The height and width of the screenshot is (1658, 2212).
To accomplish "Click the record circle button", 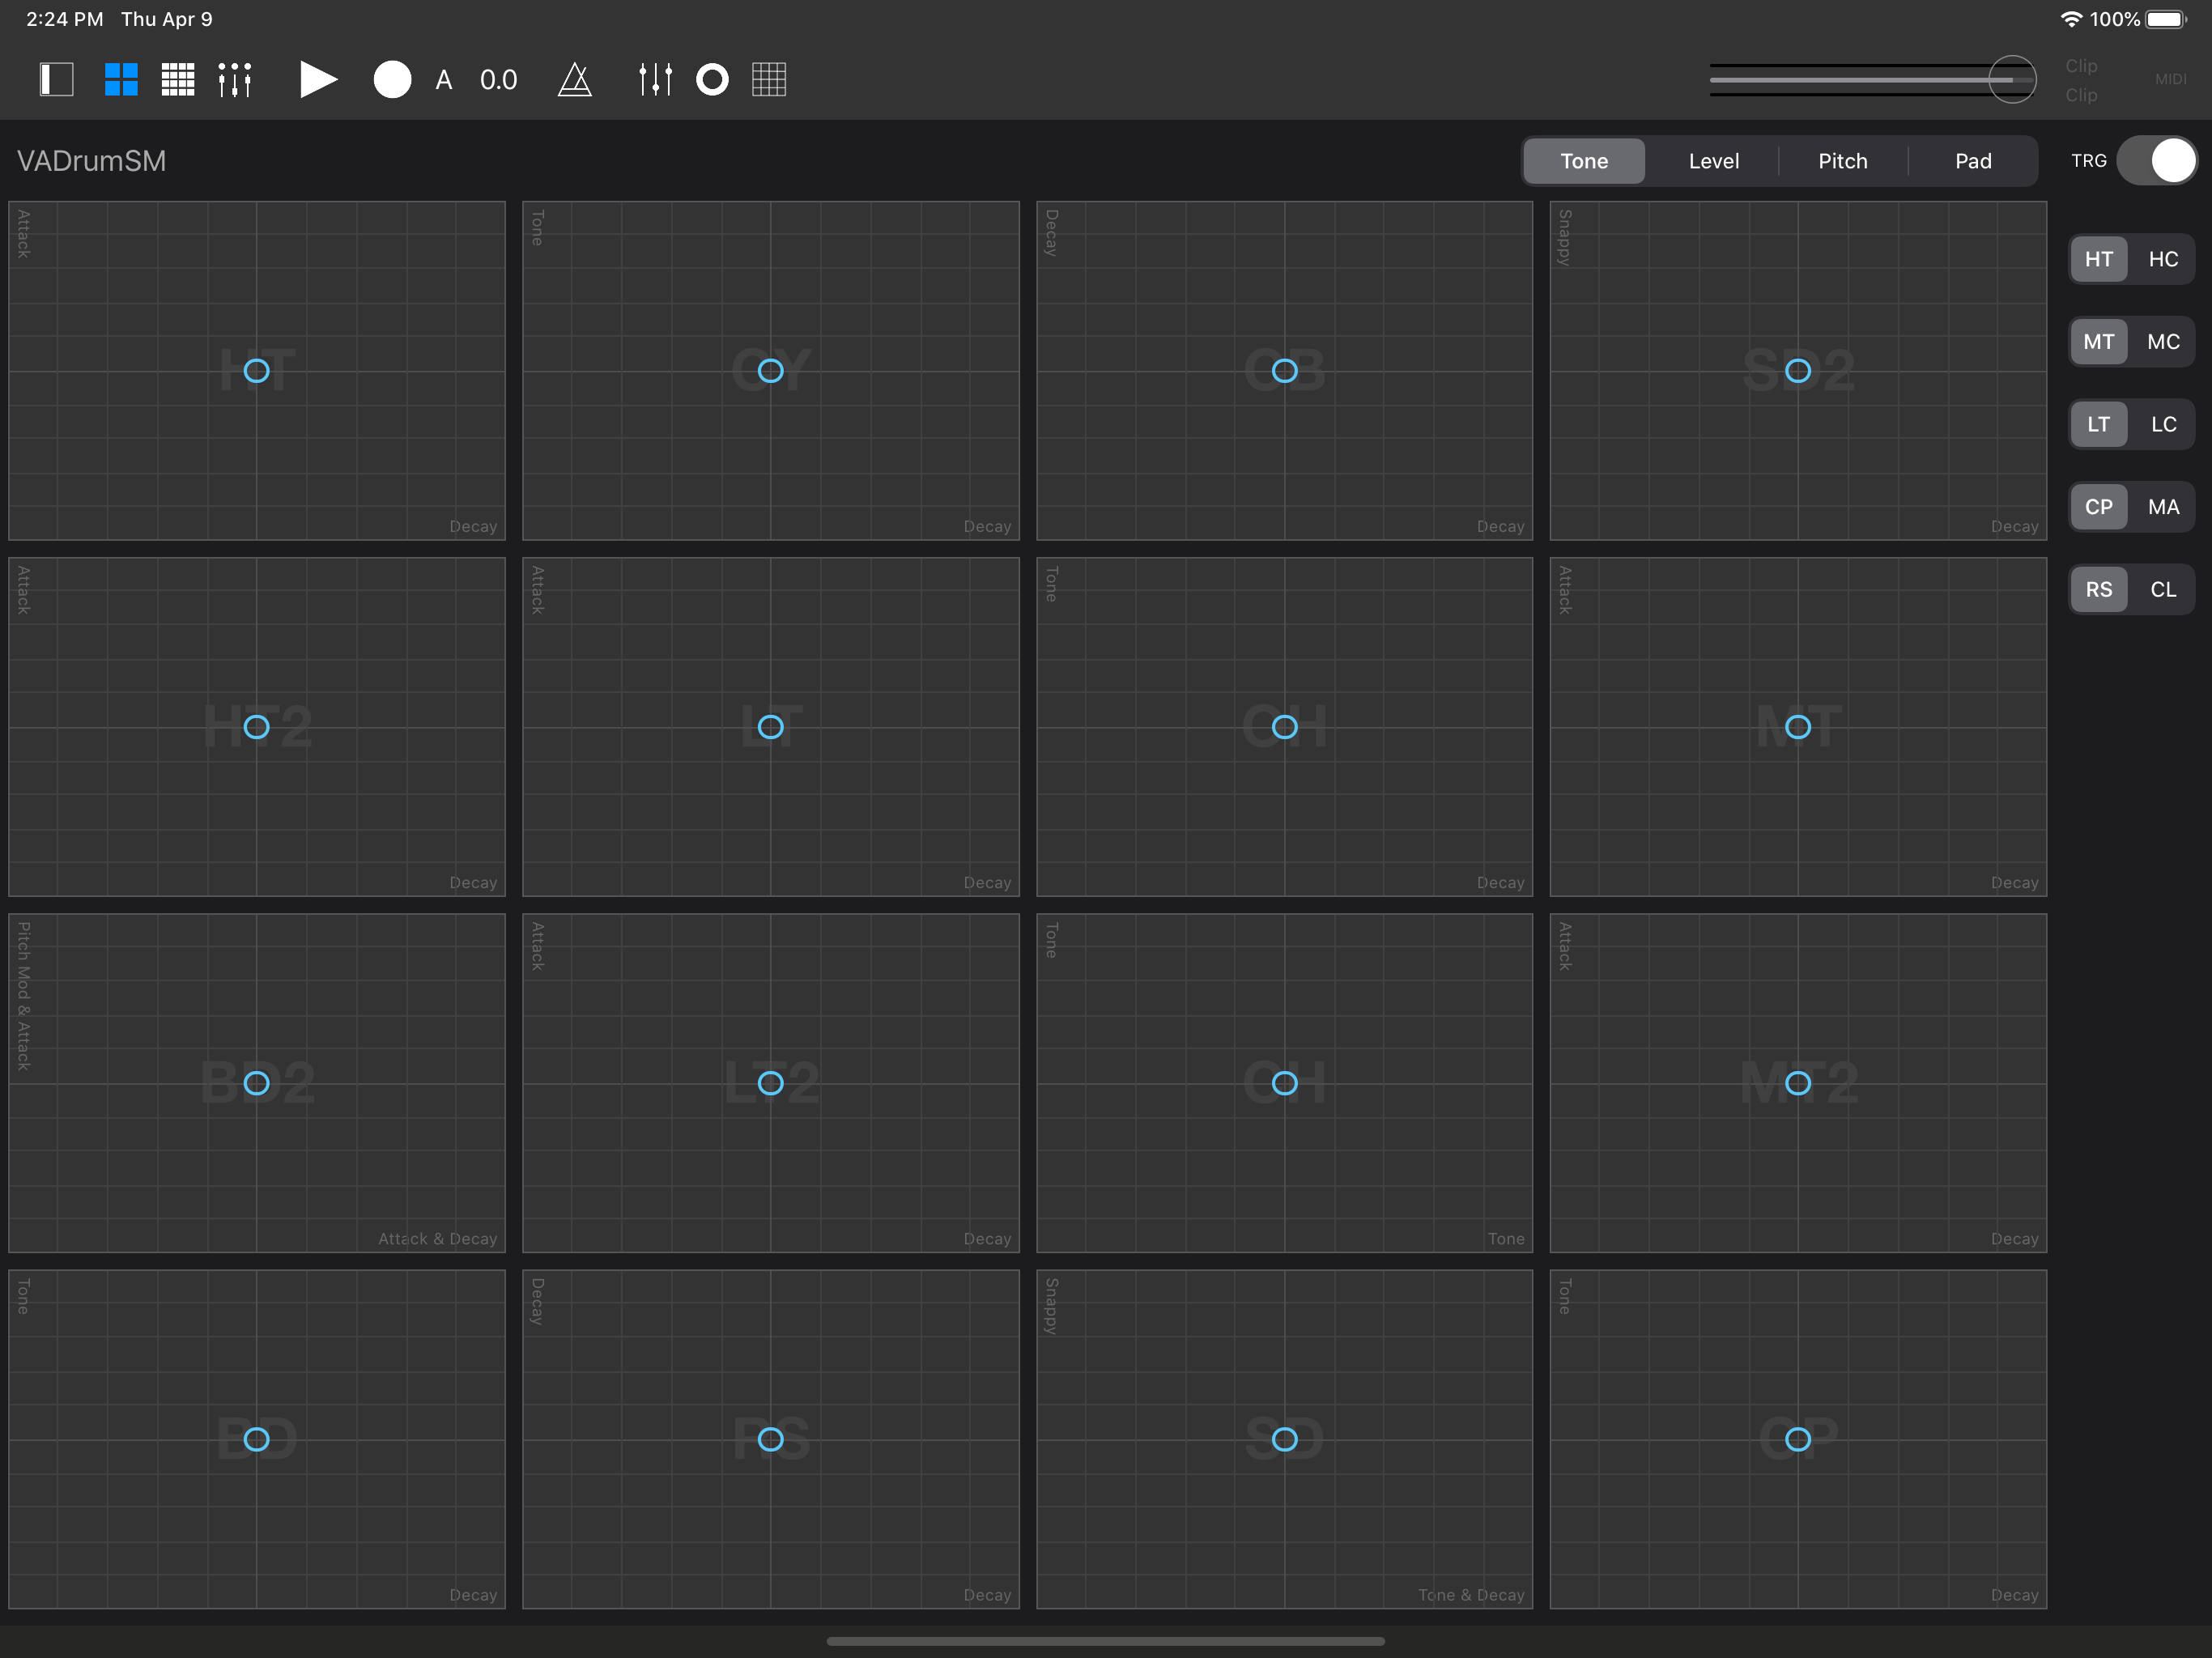I will pyautogui.click(x=392, y=80).
